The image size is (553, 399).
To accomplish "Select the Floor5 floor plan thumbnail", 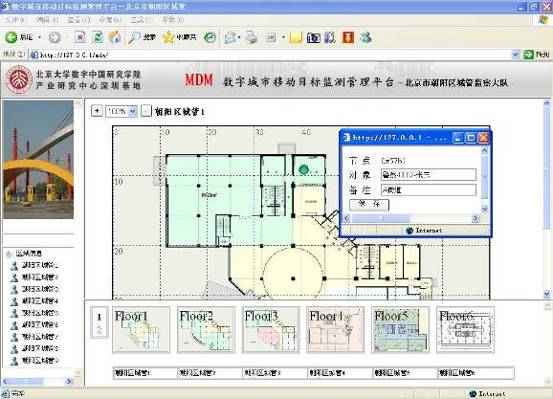I will [400, 330].
